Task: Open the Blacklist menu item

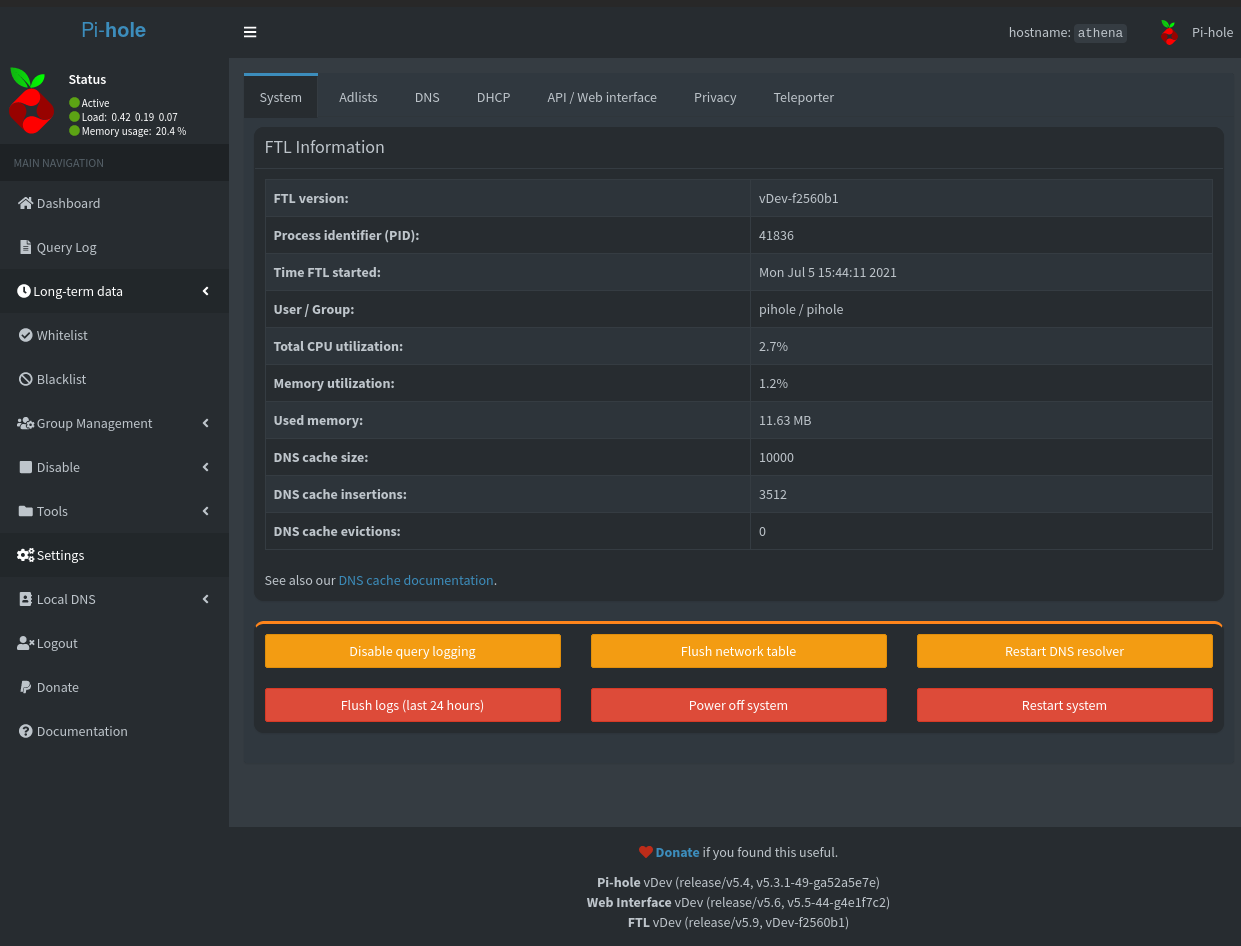Action: pyautogui.click(x=114, y=379)
